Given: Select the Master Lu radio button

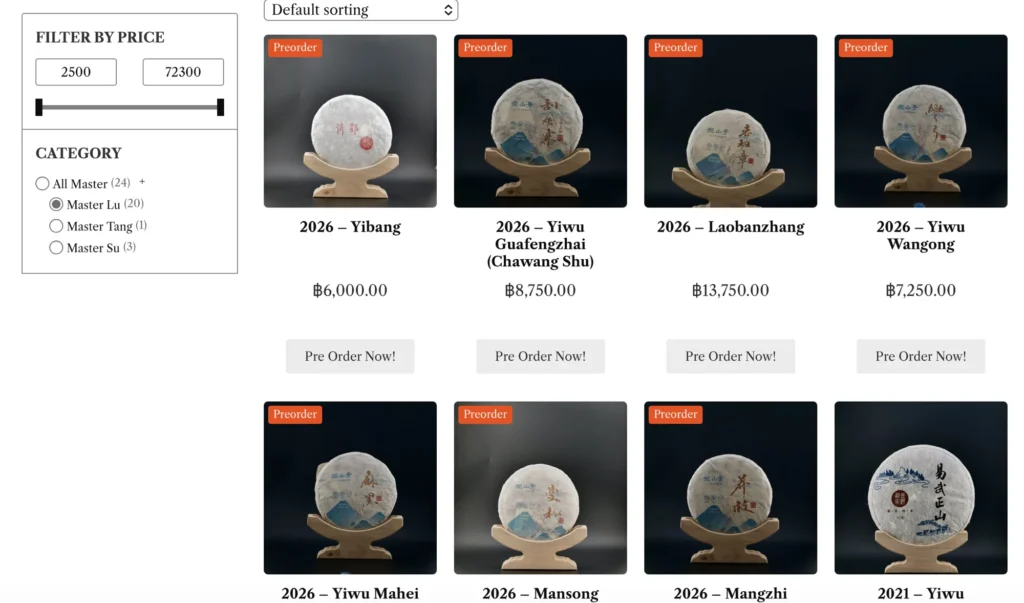Looking at the screenshot, I should point(56,205).
